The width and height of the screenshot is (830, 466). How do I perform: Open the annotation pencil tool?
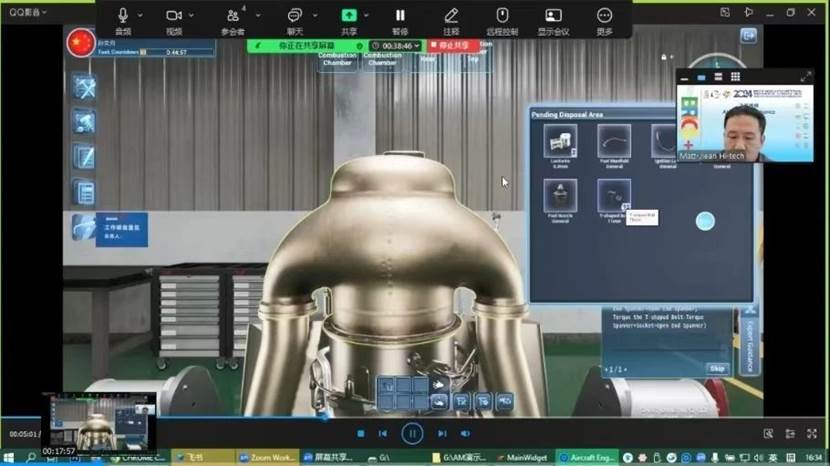[x=451, y=15]
